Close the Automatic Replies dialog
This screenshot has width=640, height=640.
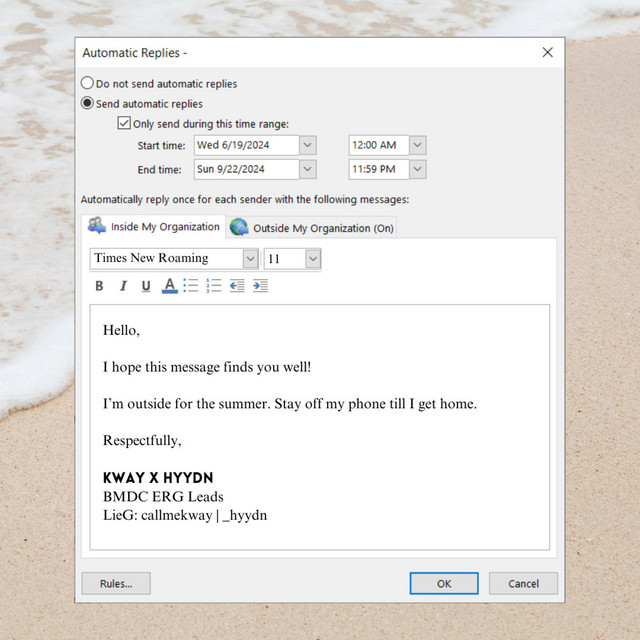coord(547,52)
